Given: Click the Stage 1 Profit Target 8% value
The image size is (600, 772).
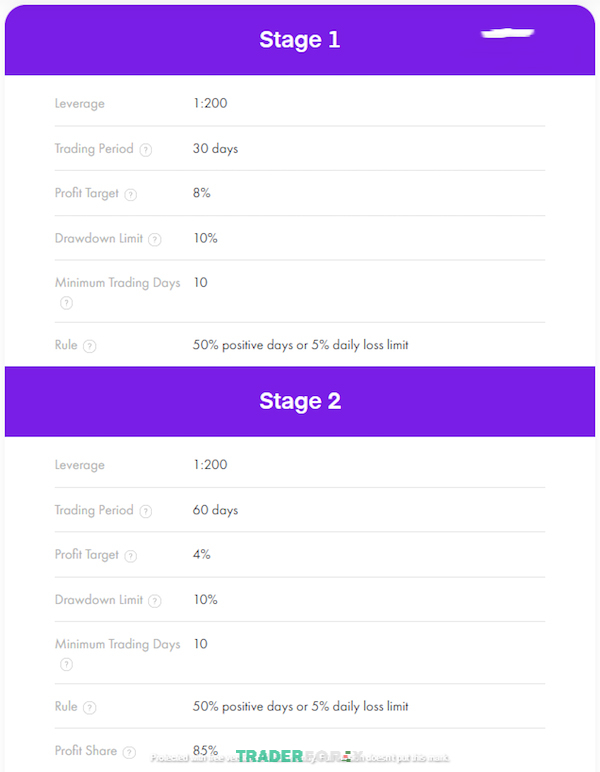Looking at the screenshot, I should [202, 193].
